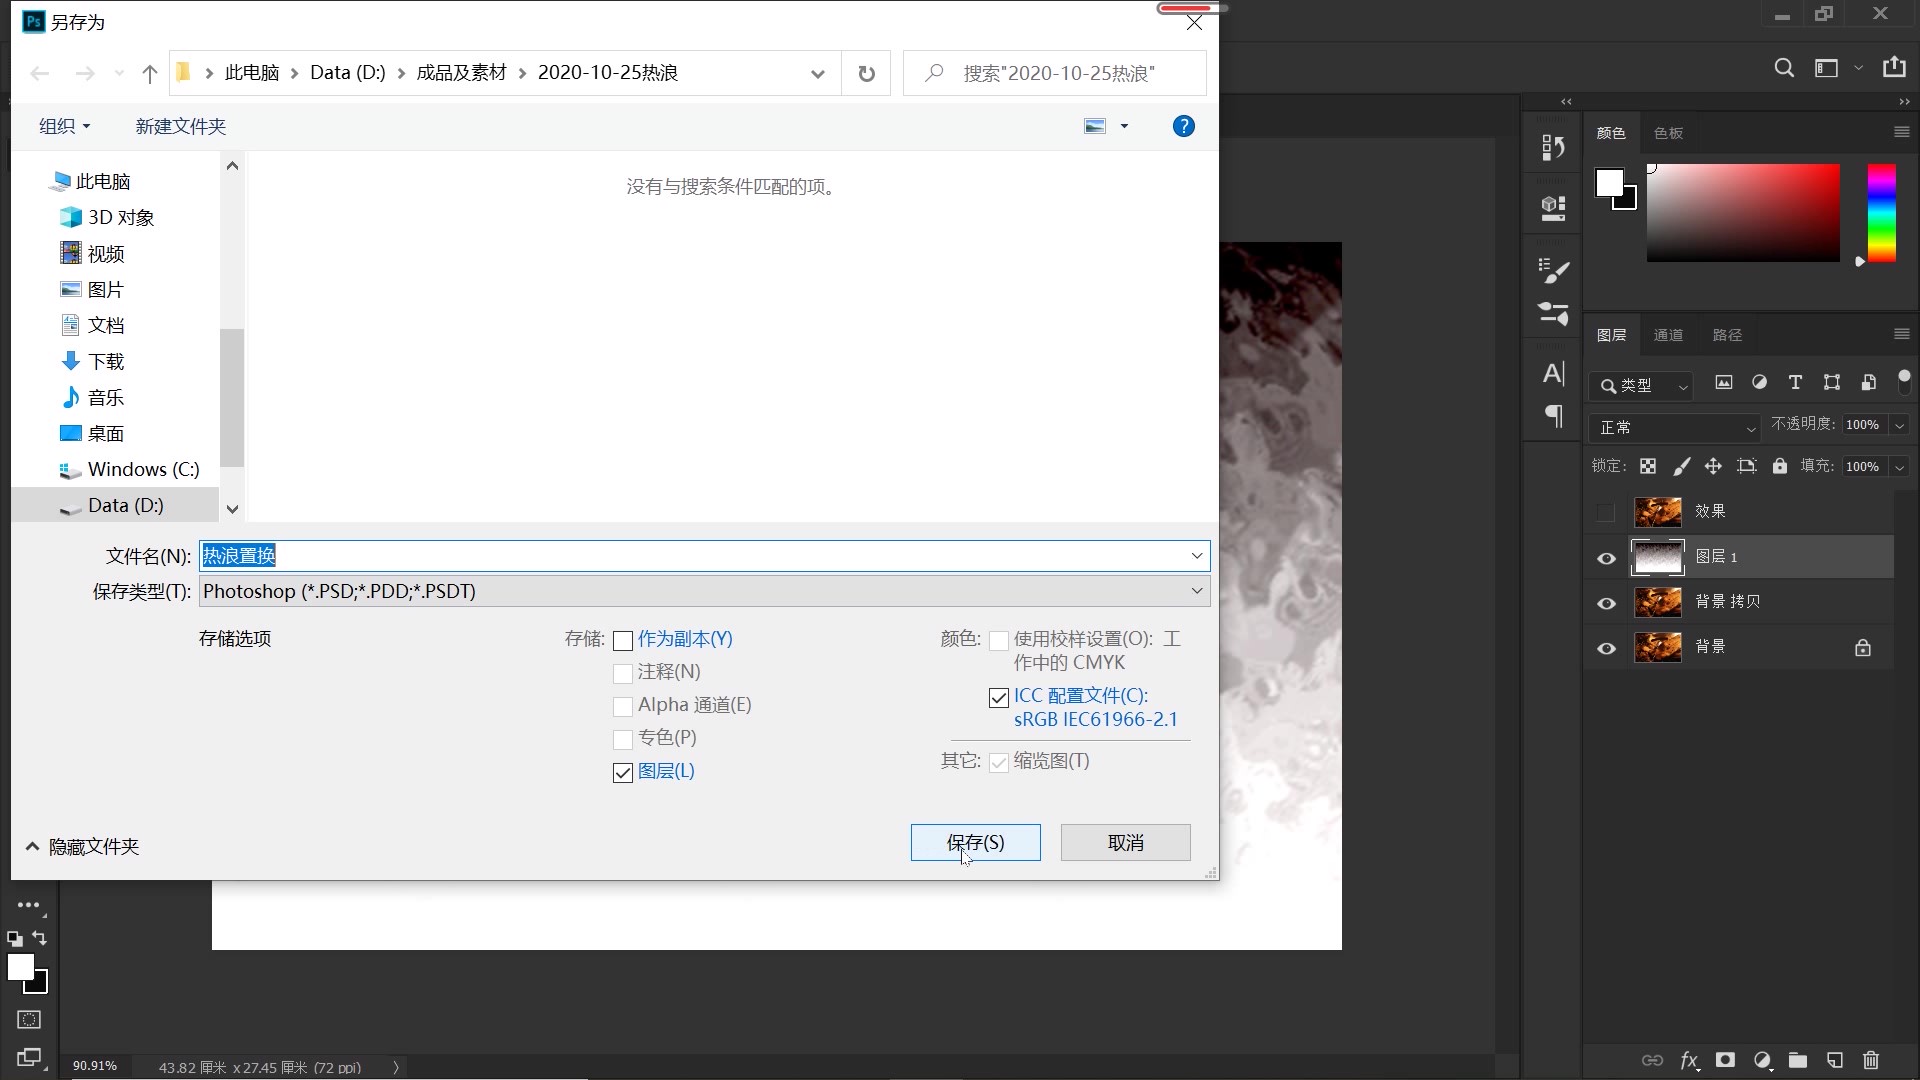
Task: Click the 新建文件夹 new folder button
Action: [179, 126]
